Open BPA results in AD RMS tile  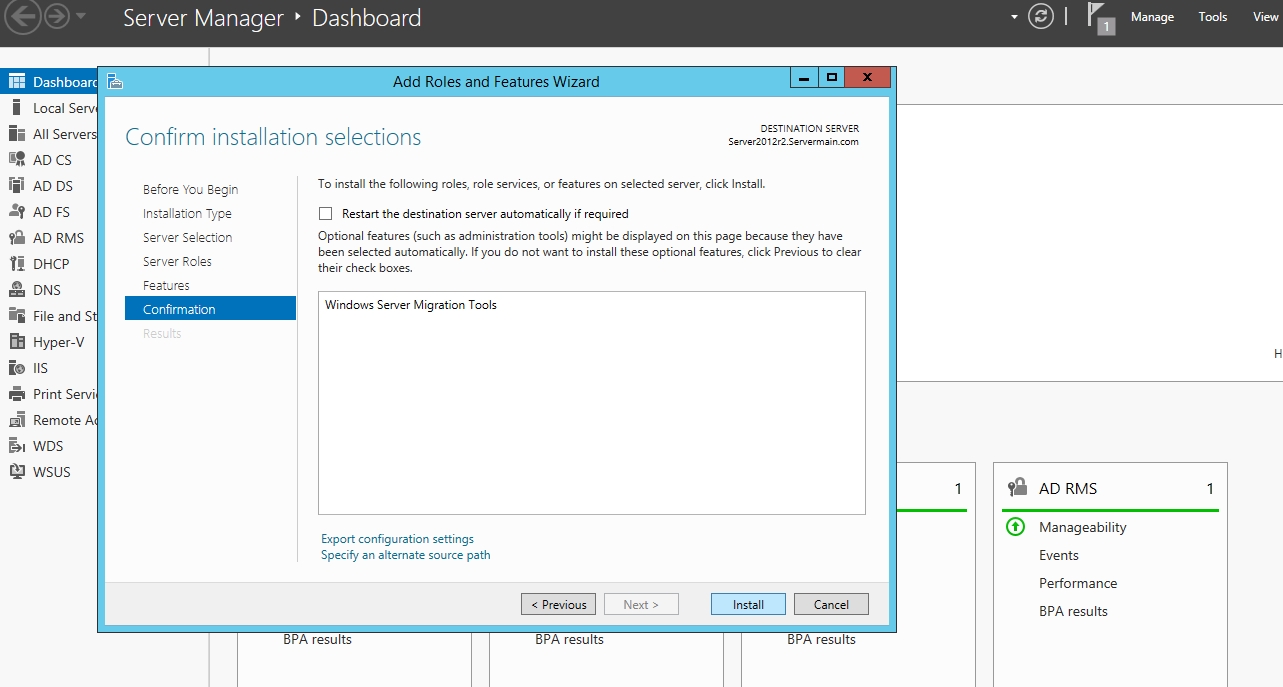1073,611
